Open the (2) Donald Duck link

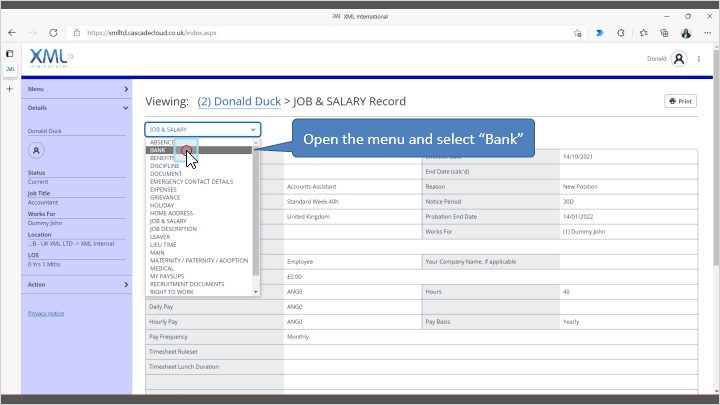coord(239,101)
